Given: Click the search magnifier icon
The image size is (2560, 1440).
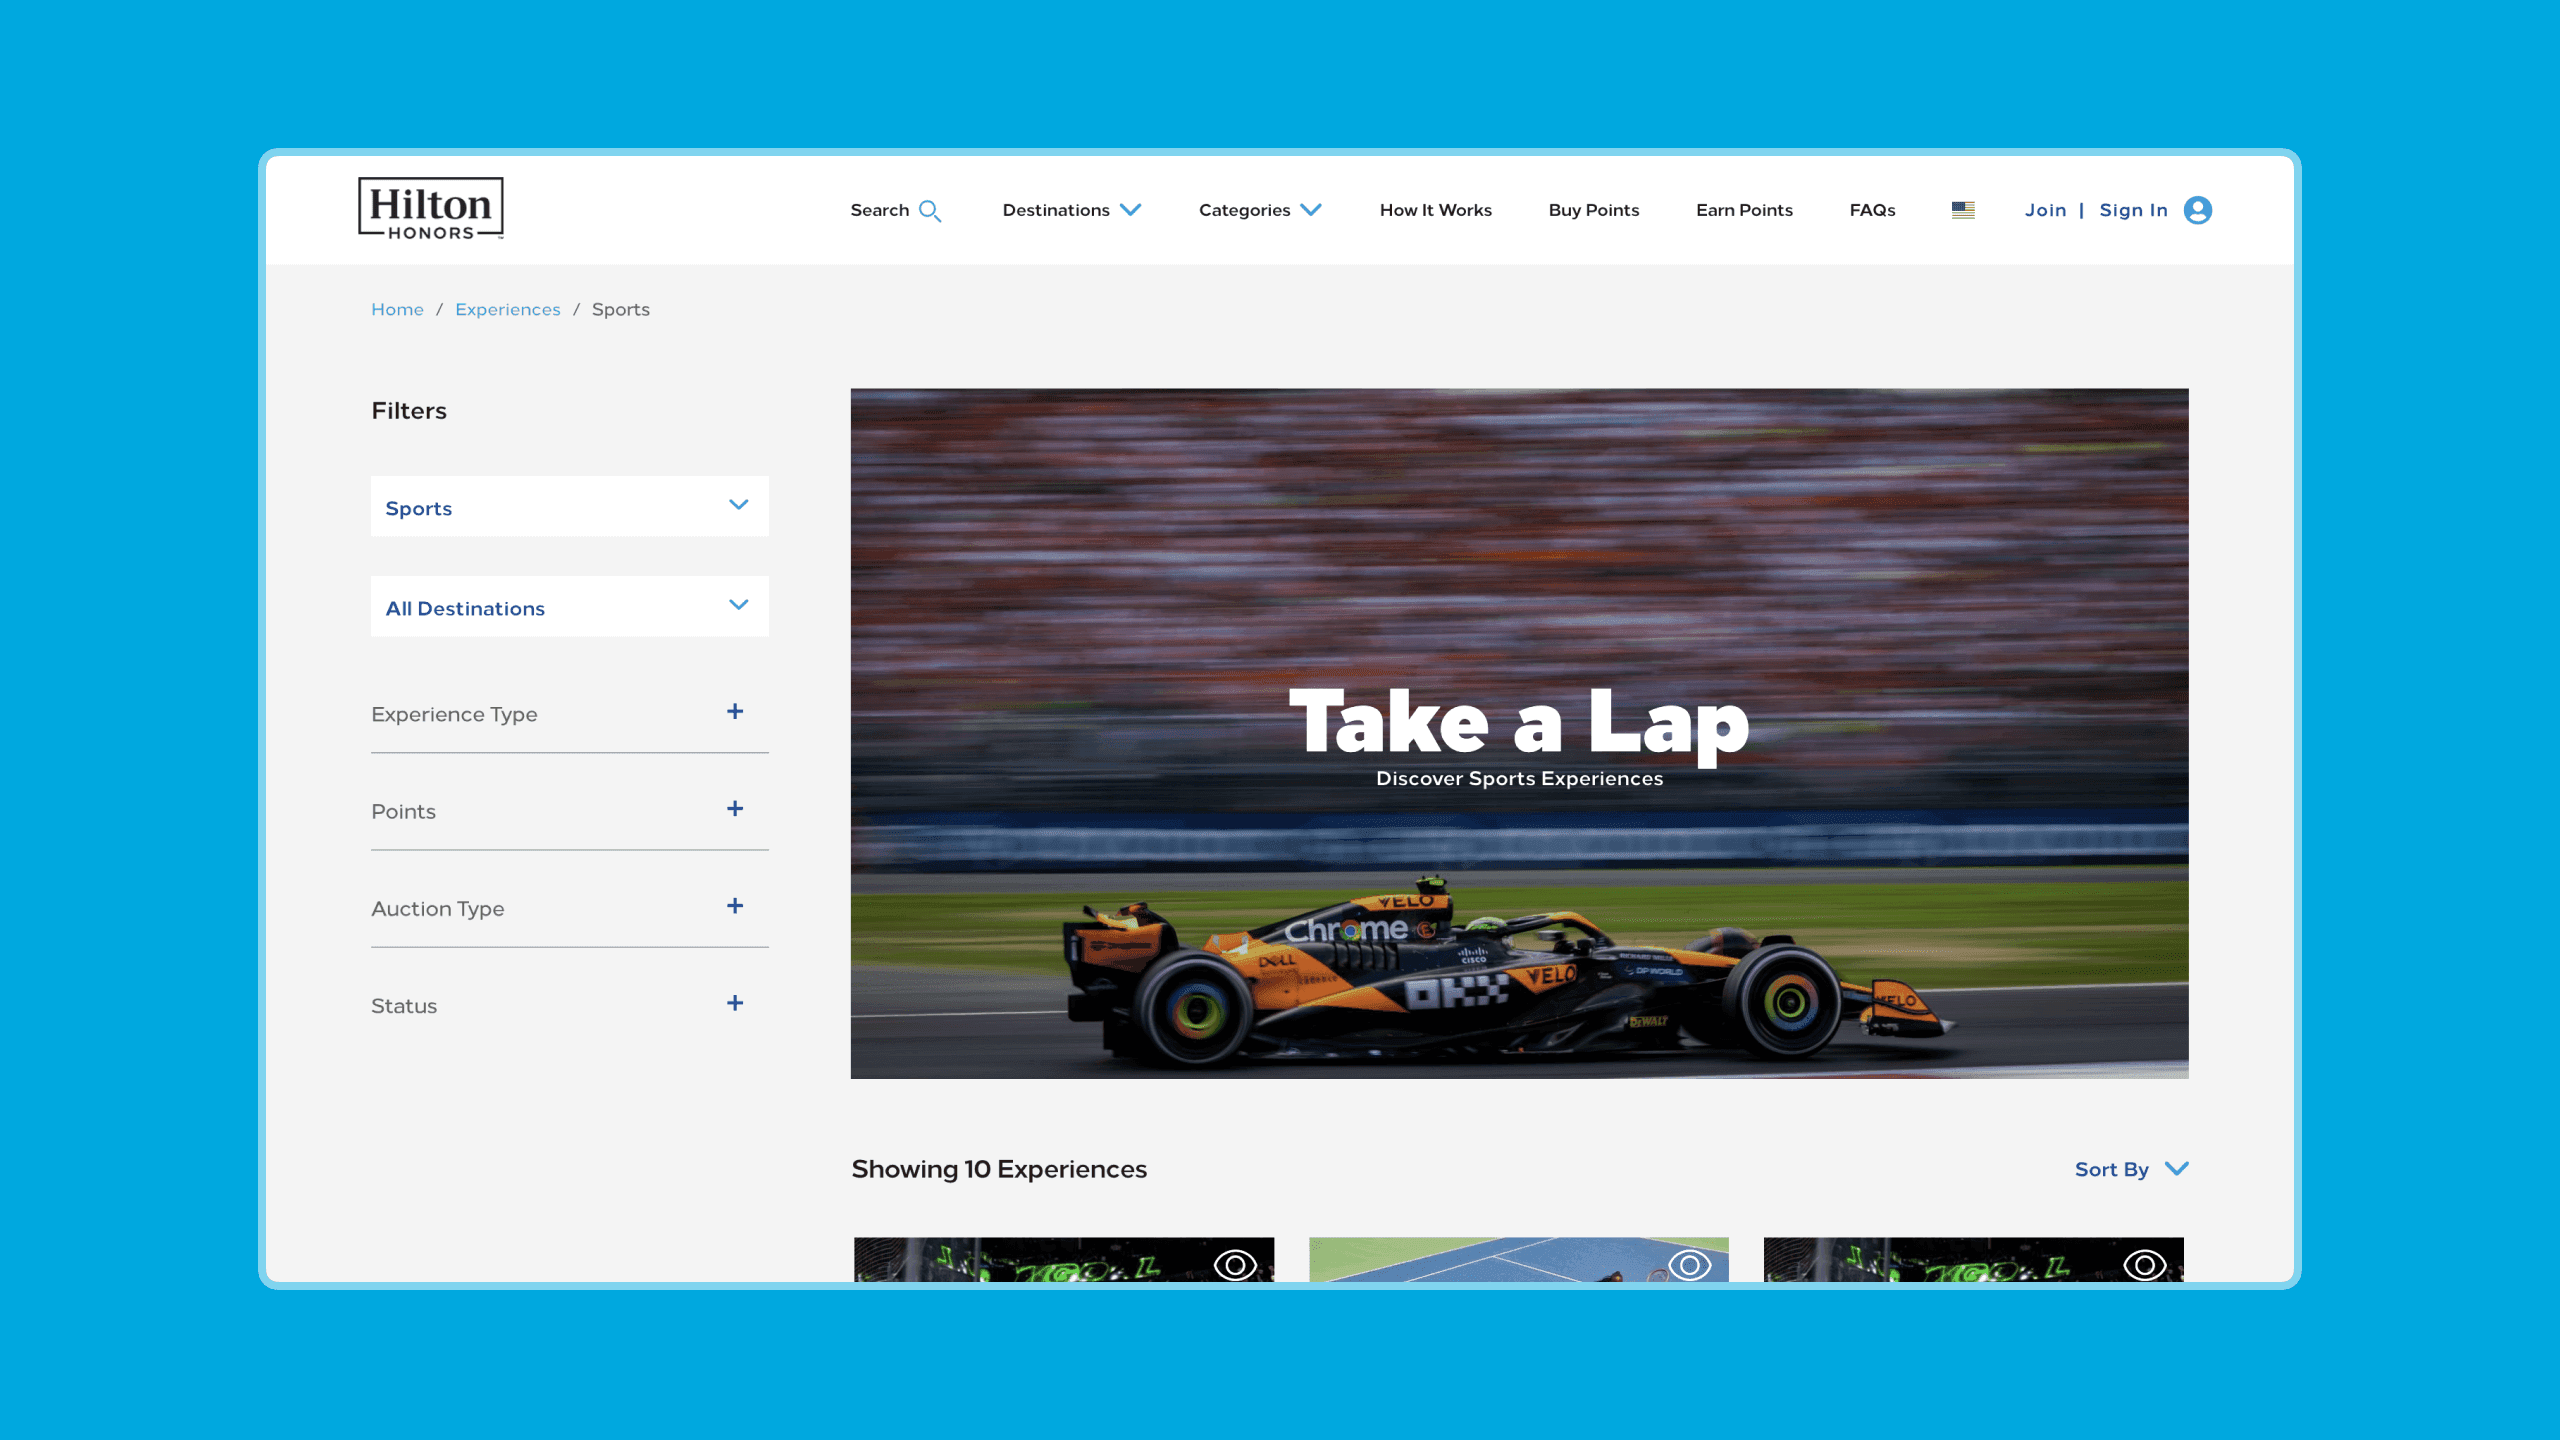Looking at the screenshot, I should [x=930, y=211].
